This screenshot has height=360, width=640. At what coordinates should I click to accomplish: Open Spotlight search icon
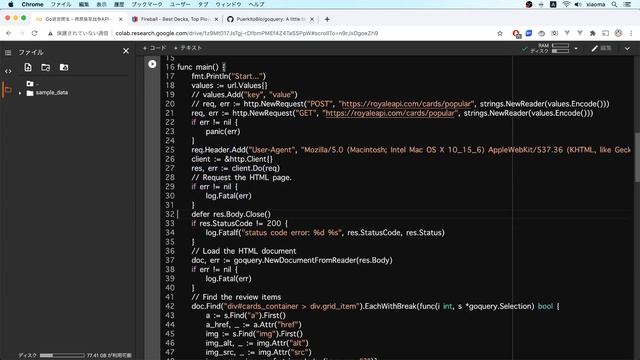(614, 4)
